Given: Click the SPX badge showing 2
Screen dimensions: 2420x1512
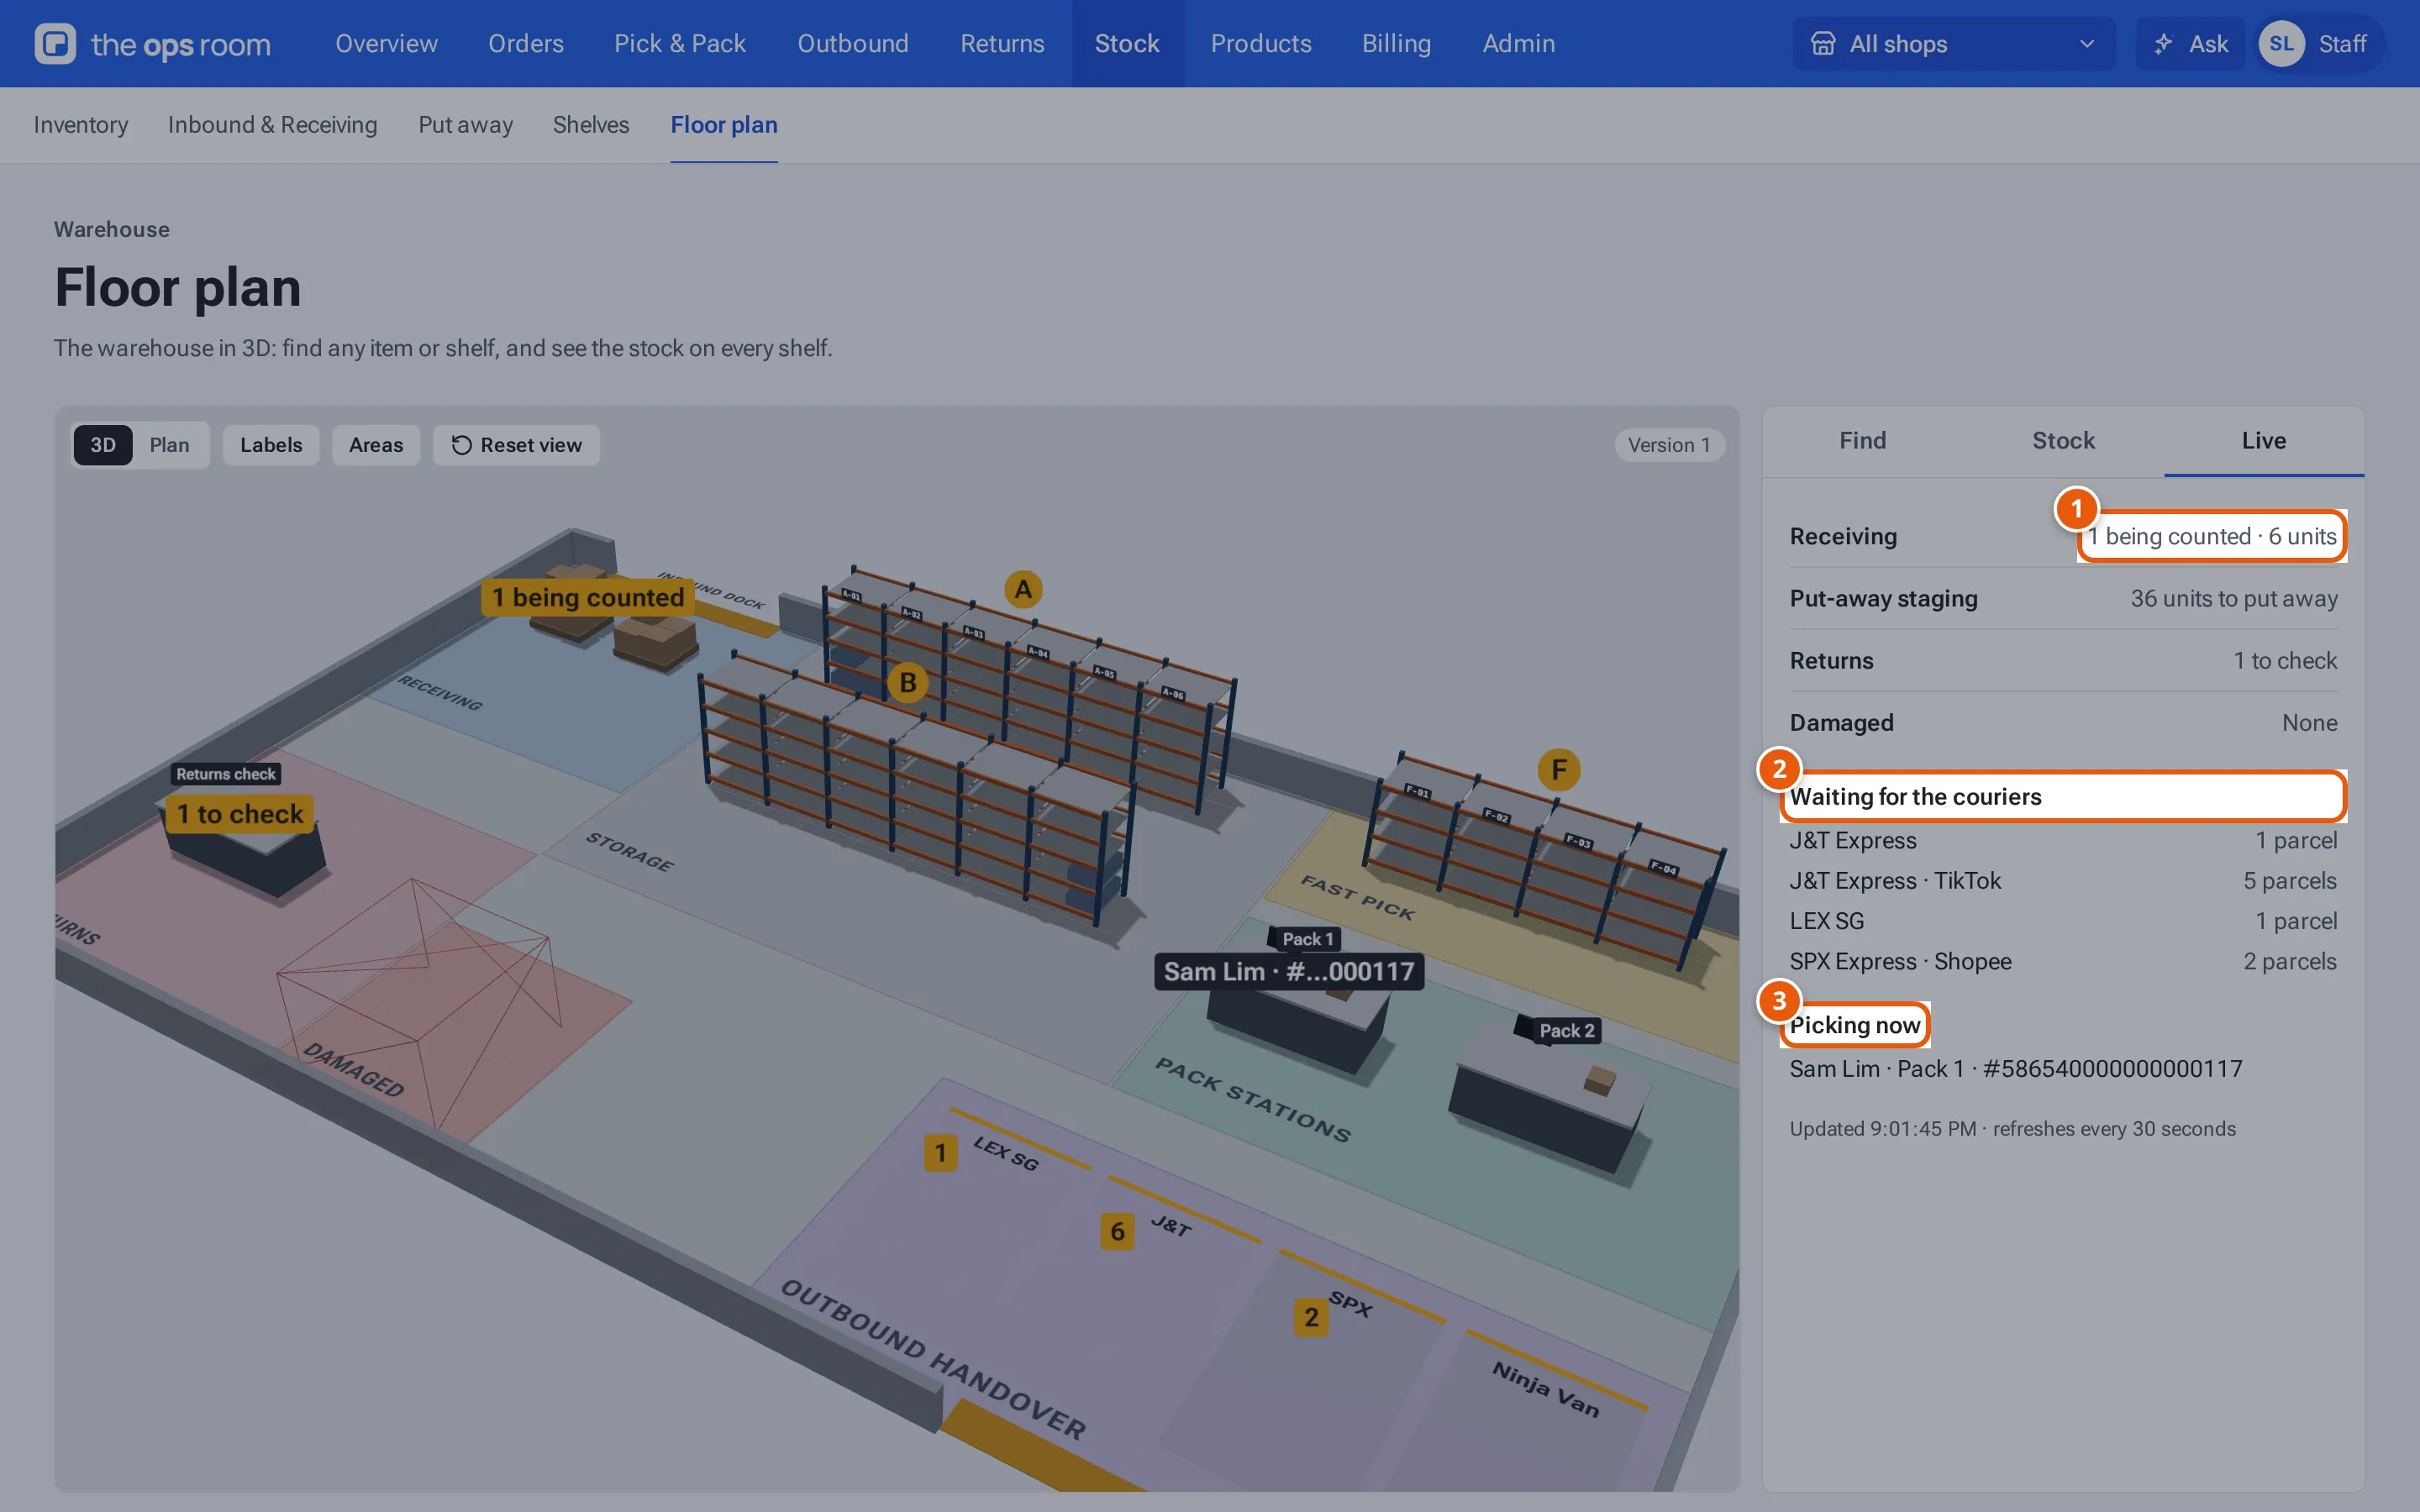Looking at the screenshot, I should (1311, 1317).
